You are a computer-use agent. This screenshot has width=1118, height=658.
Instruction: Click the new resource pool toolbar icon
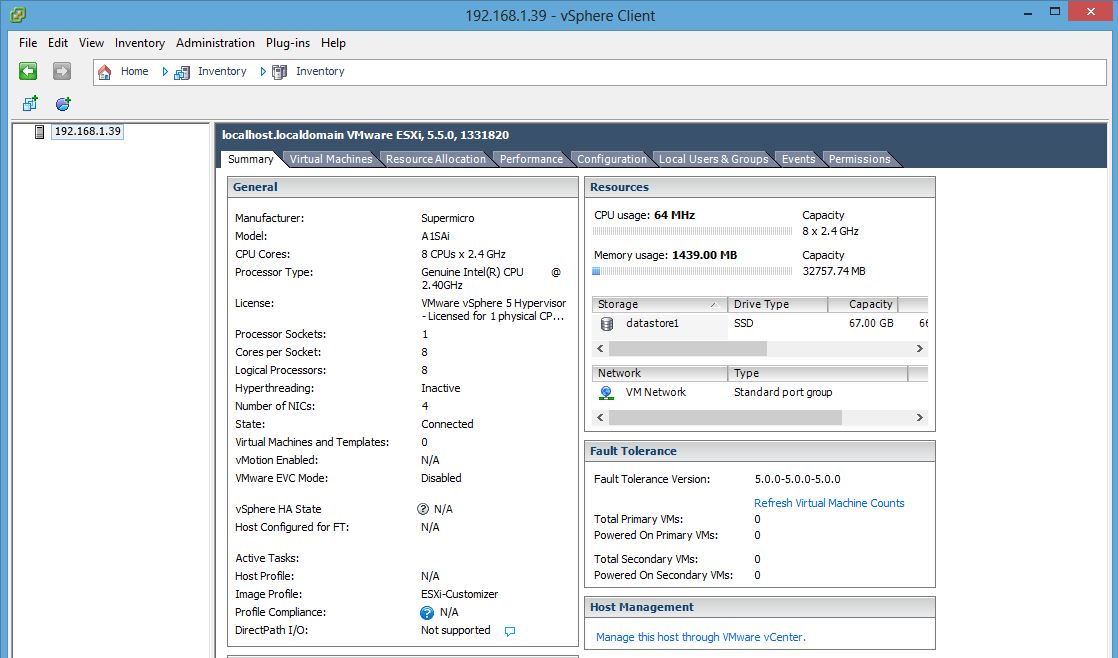[63, 104]
